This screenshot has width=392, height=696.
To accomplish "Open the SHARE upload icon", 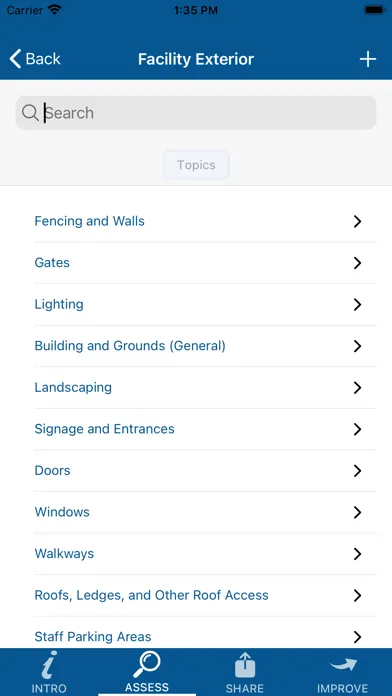I will click(245, 664).
